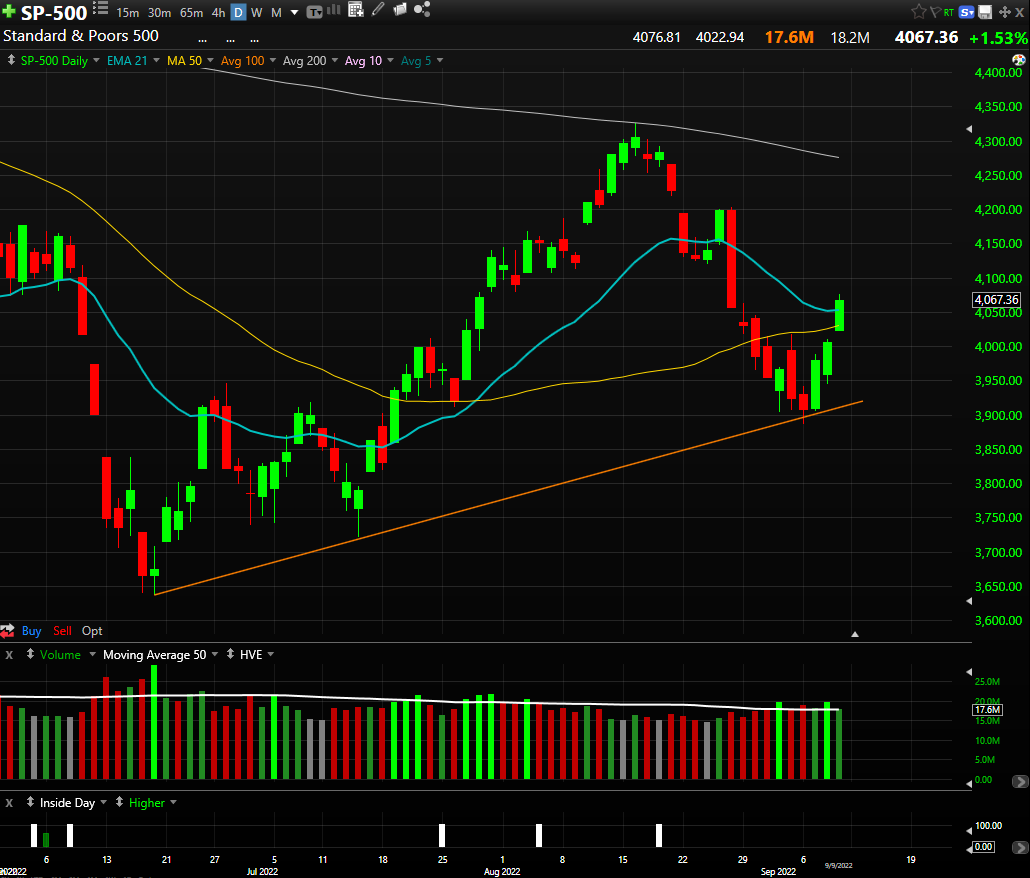This screenshot has height=878, width=1030.
Task: Select the W weekly timeframe
Action: pyautogui.click(x=257, y=12)
